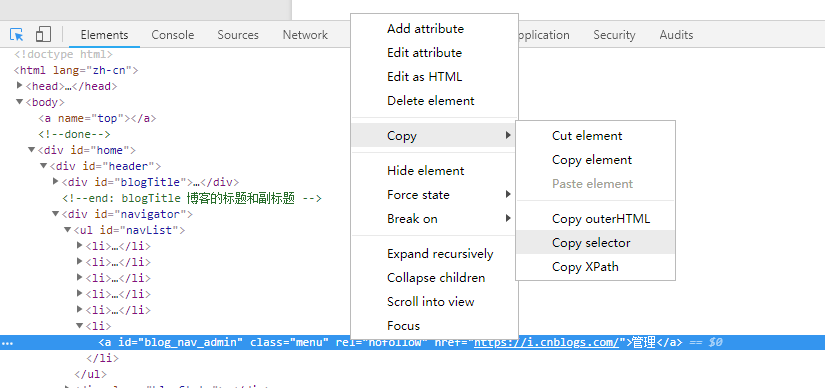Screen dimensions: 825x388
Task: Open the Copy submenu entry
Action: (x=435, y=136)
